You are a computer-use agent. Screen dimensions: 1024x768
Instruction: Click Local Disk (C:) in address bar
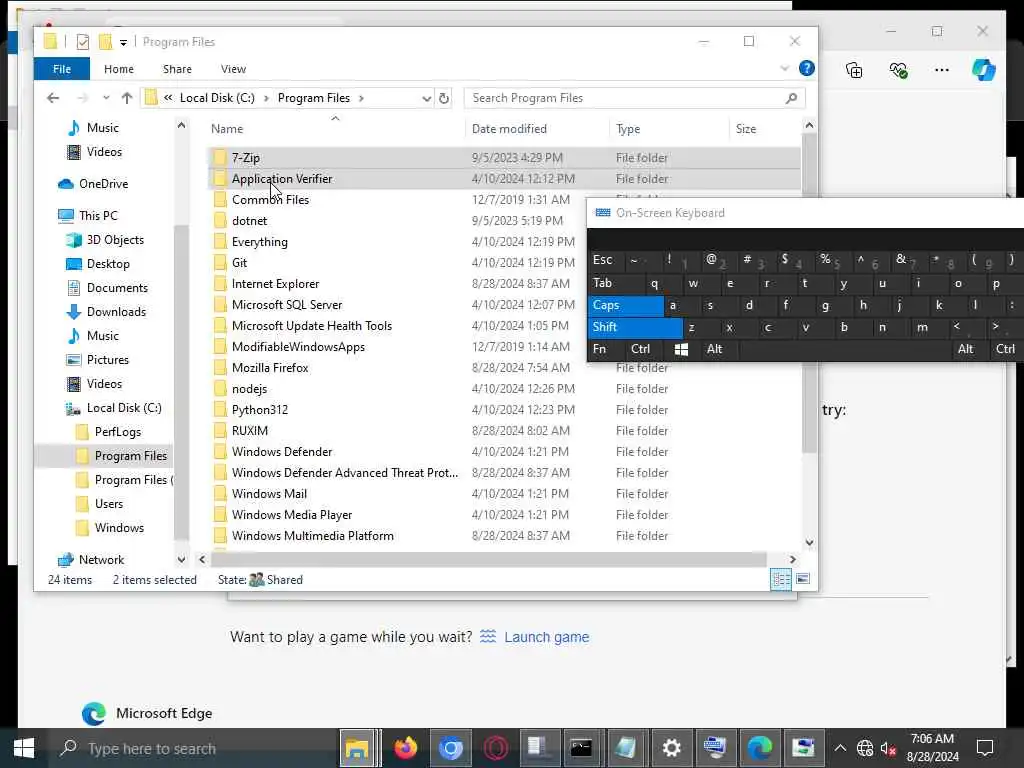217,98
